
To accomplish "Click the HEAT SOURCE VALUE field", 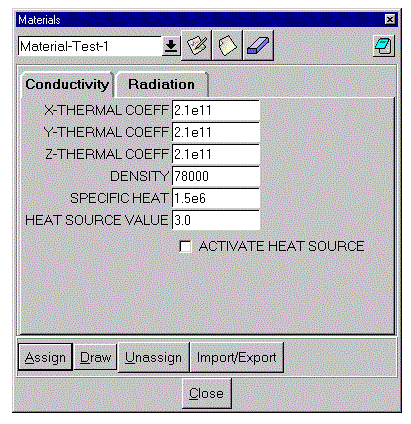I will [x=216, y=220].
